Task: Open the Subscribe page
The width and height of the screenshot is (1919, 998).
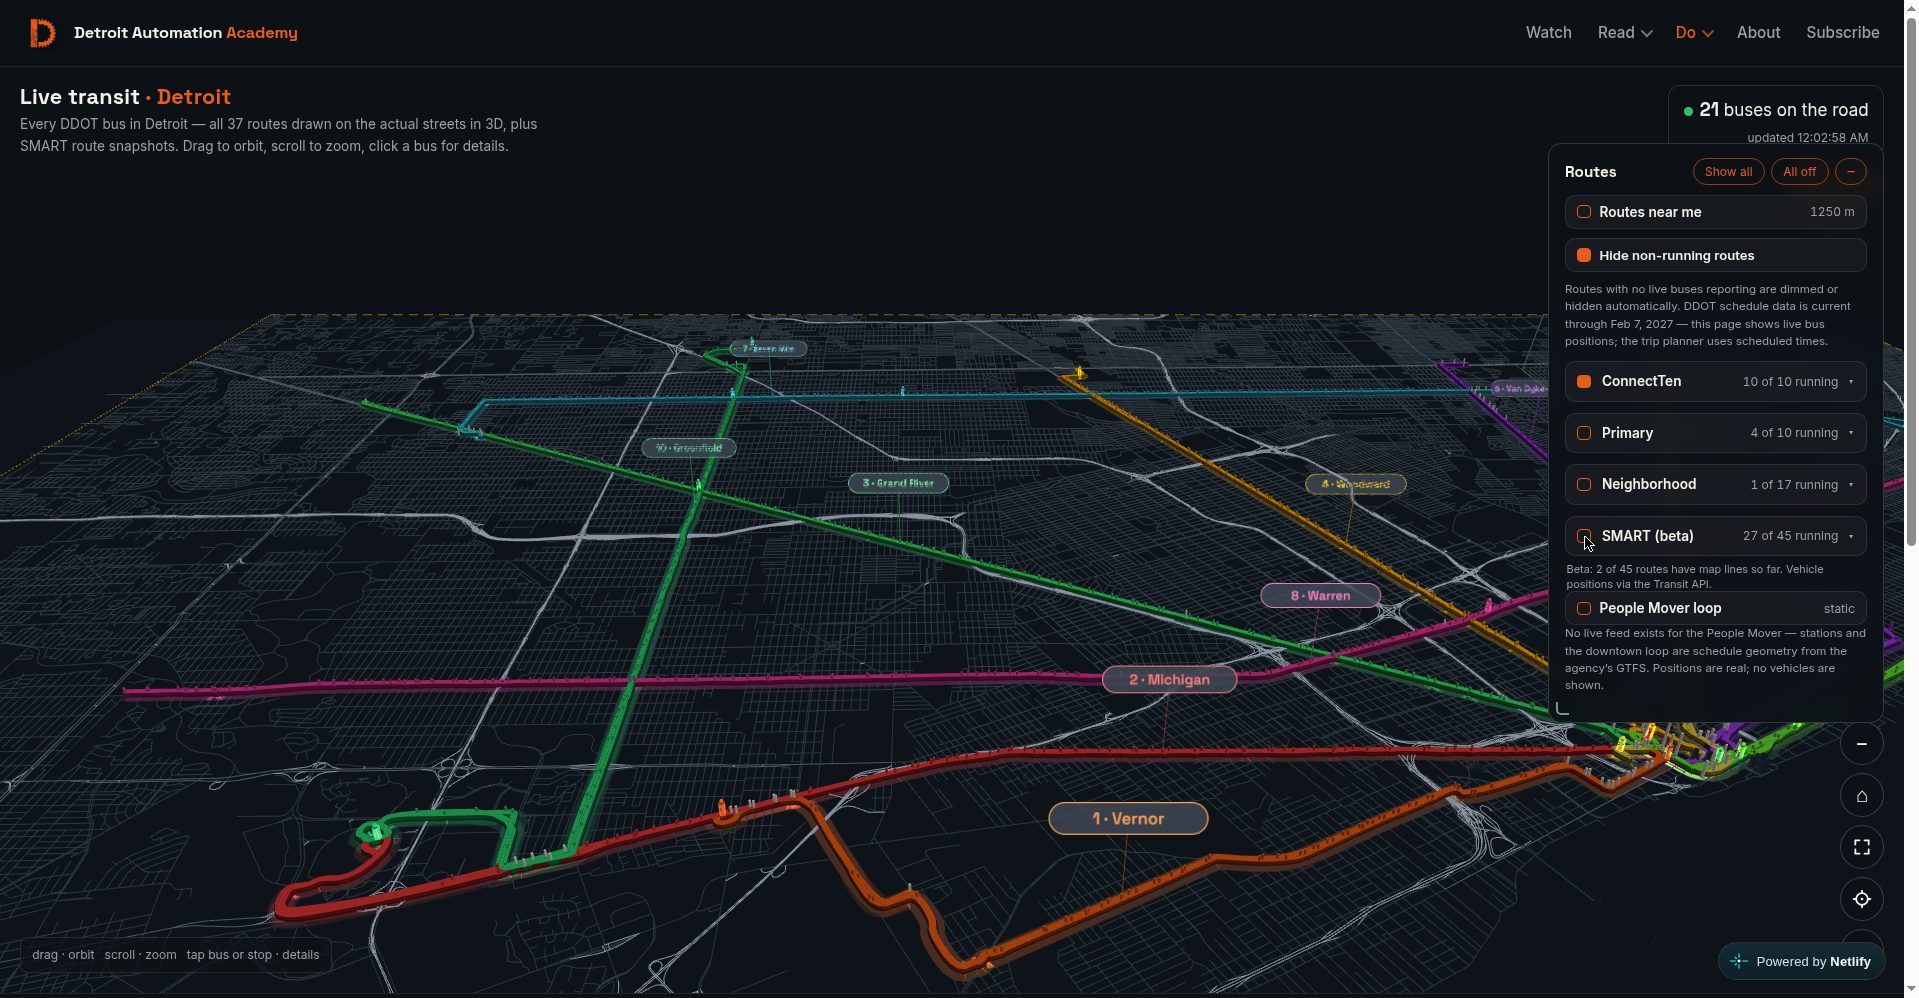Action: click(x=1842, y=33)
